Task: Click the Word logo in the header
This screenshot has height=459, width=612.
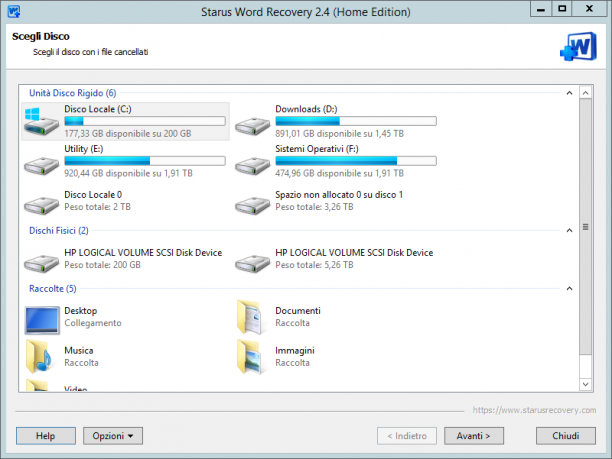Action: click(x=578, y=47)
